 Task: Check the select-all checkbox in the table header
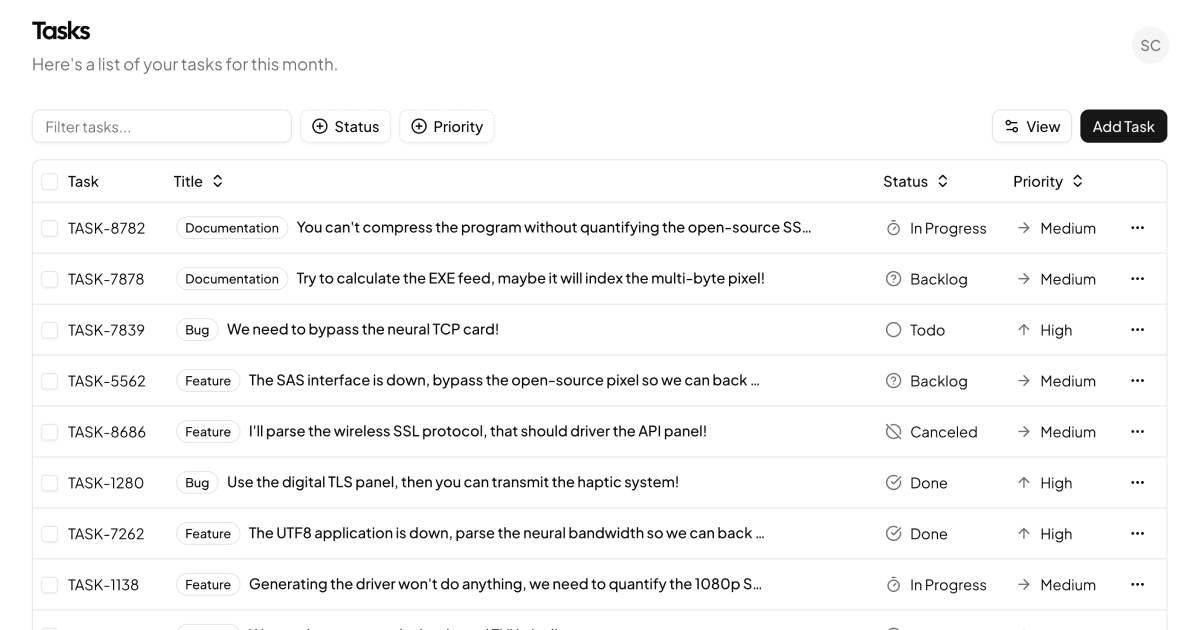49,181
